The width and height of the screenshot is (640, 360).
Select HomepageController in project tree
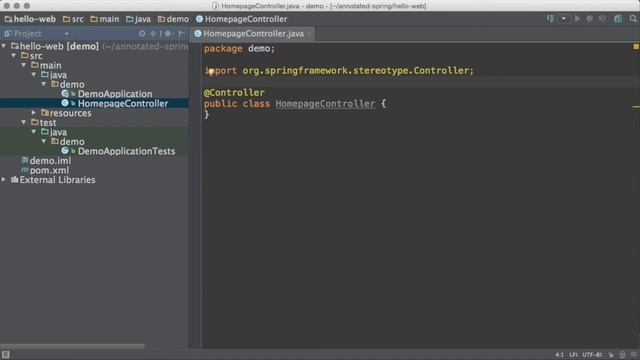point(122,104)
